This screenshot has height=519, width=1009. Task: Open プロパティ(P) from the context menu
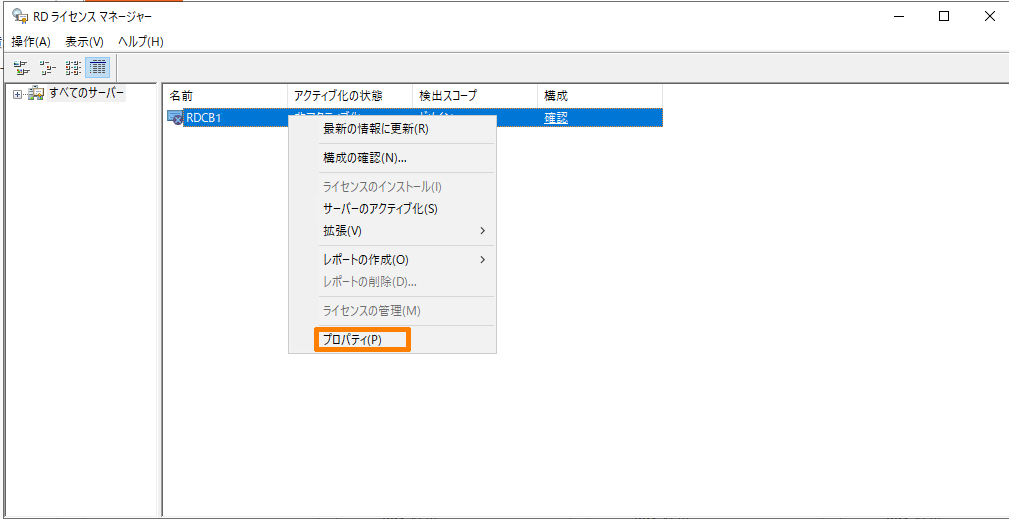[x=392, y=340]
